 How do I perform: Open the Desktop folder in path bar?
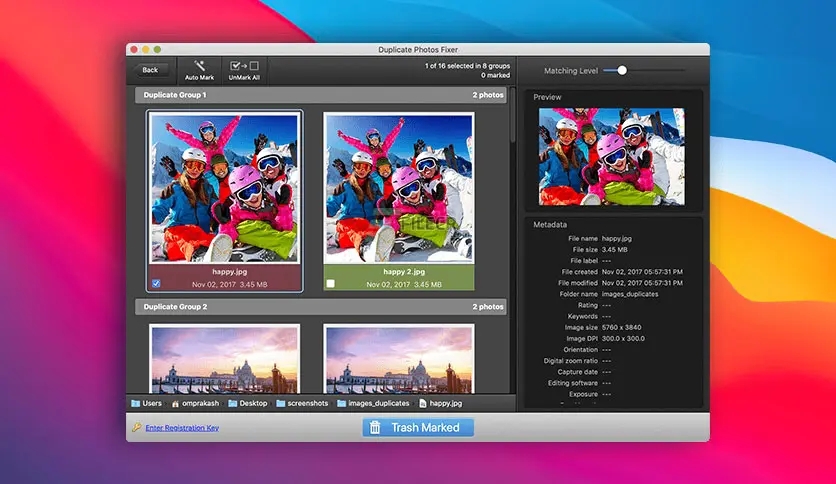coord(246,403)
